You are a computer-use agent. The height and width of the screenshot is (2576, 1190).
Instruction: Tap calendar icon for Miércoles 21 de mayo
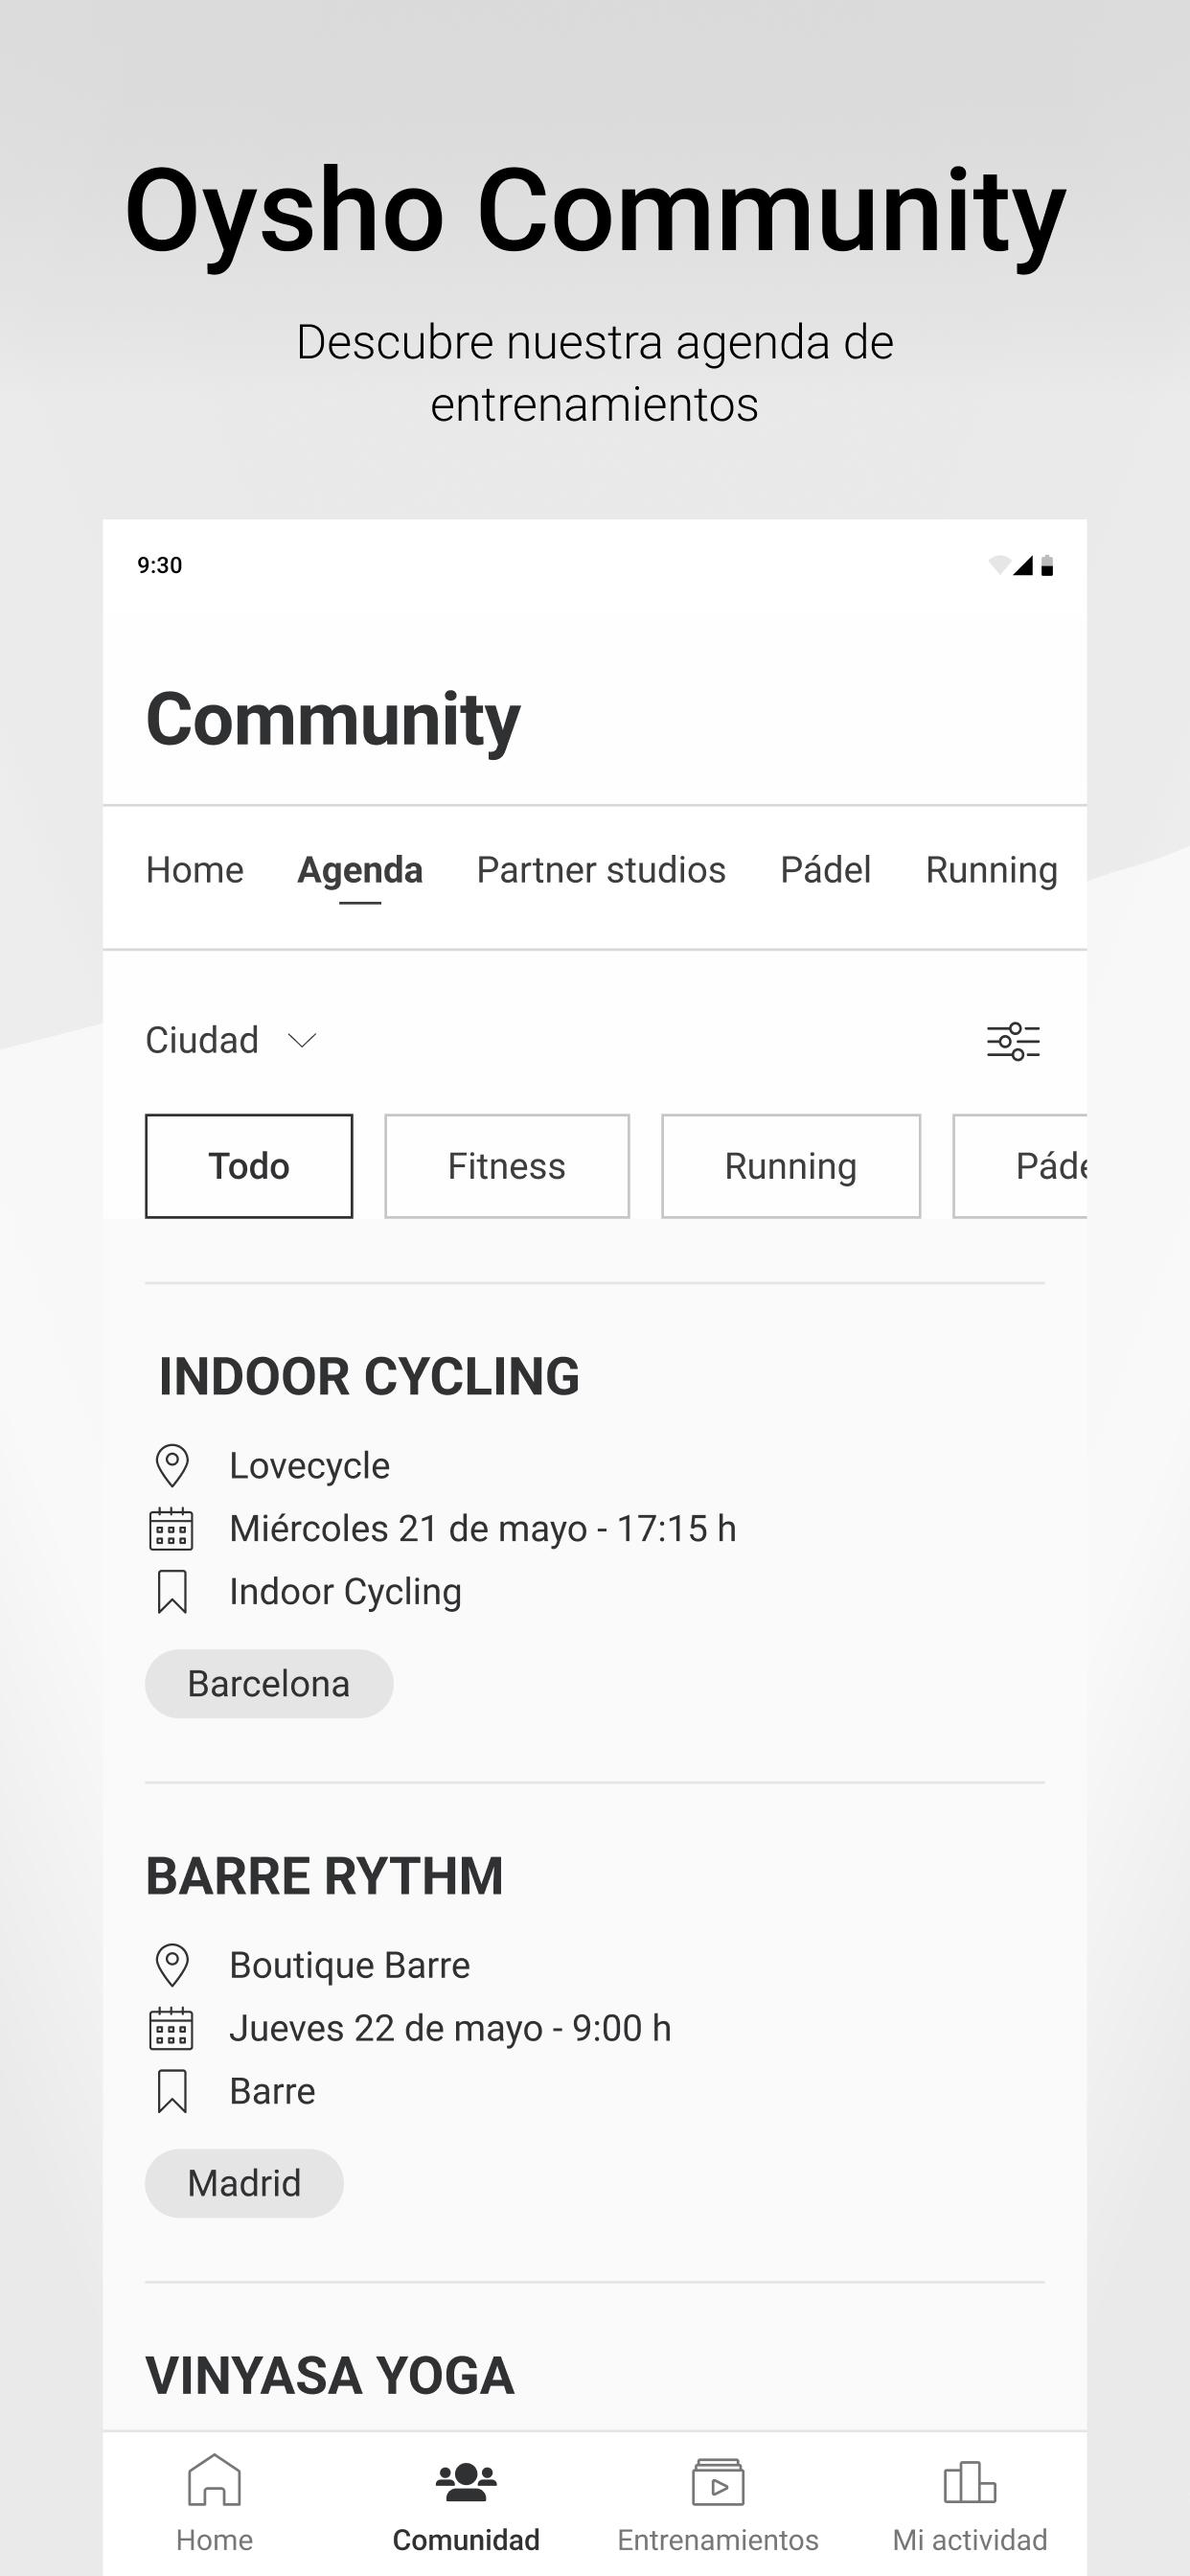click(x=171, y=1529)
